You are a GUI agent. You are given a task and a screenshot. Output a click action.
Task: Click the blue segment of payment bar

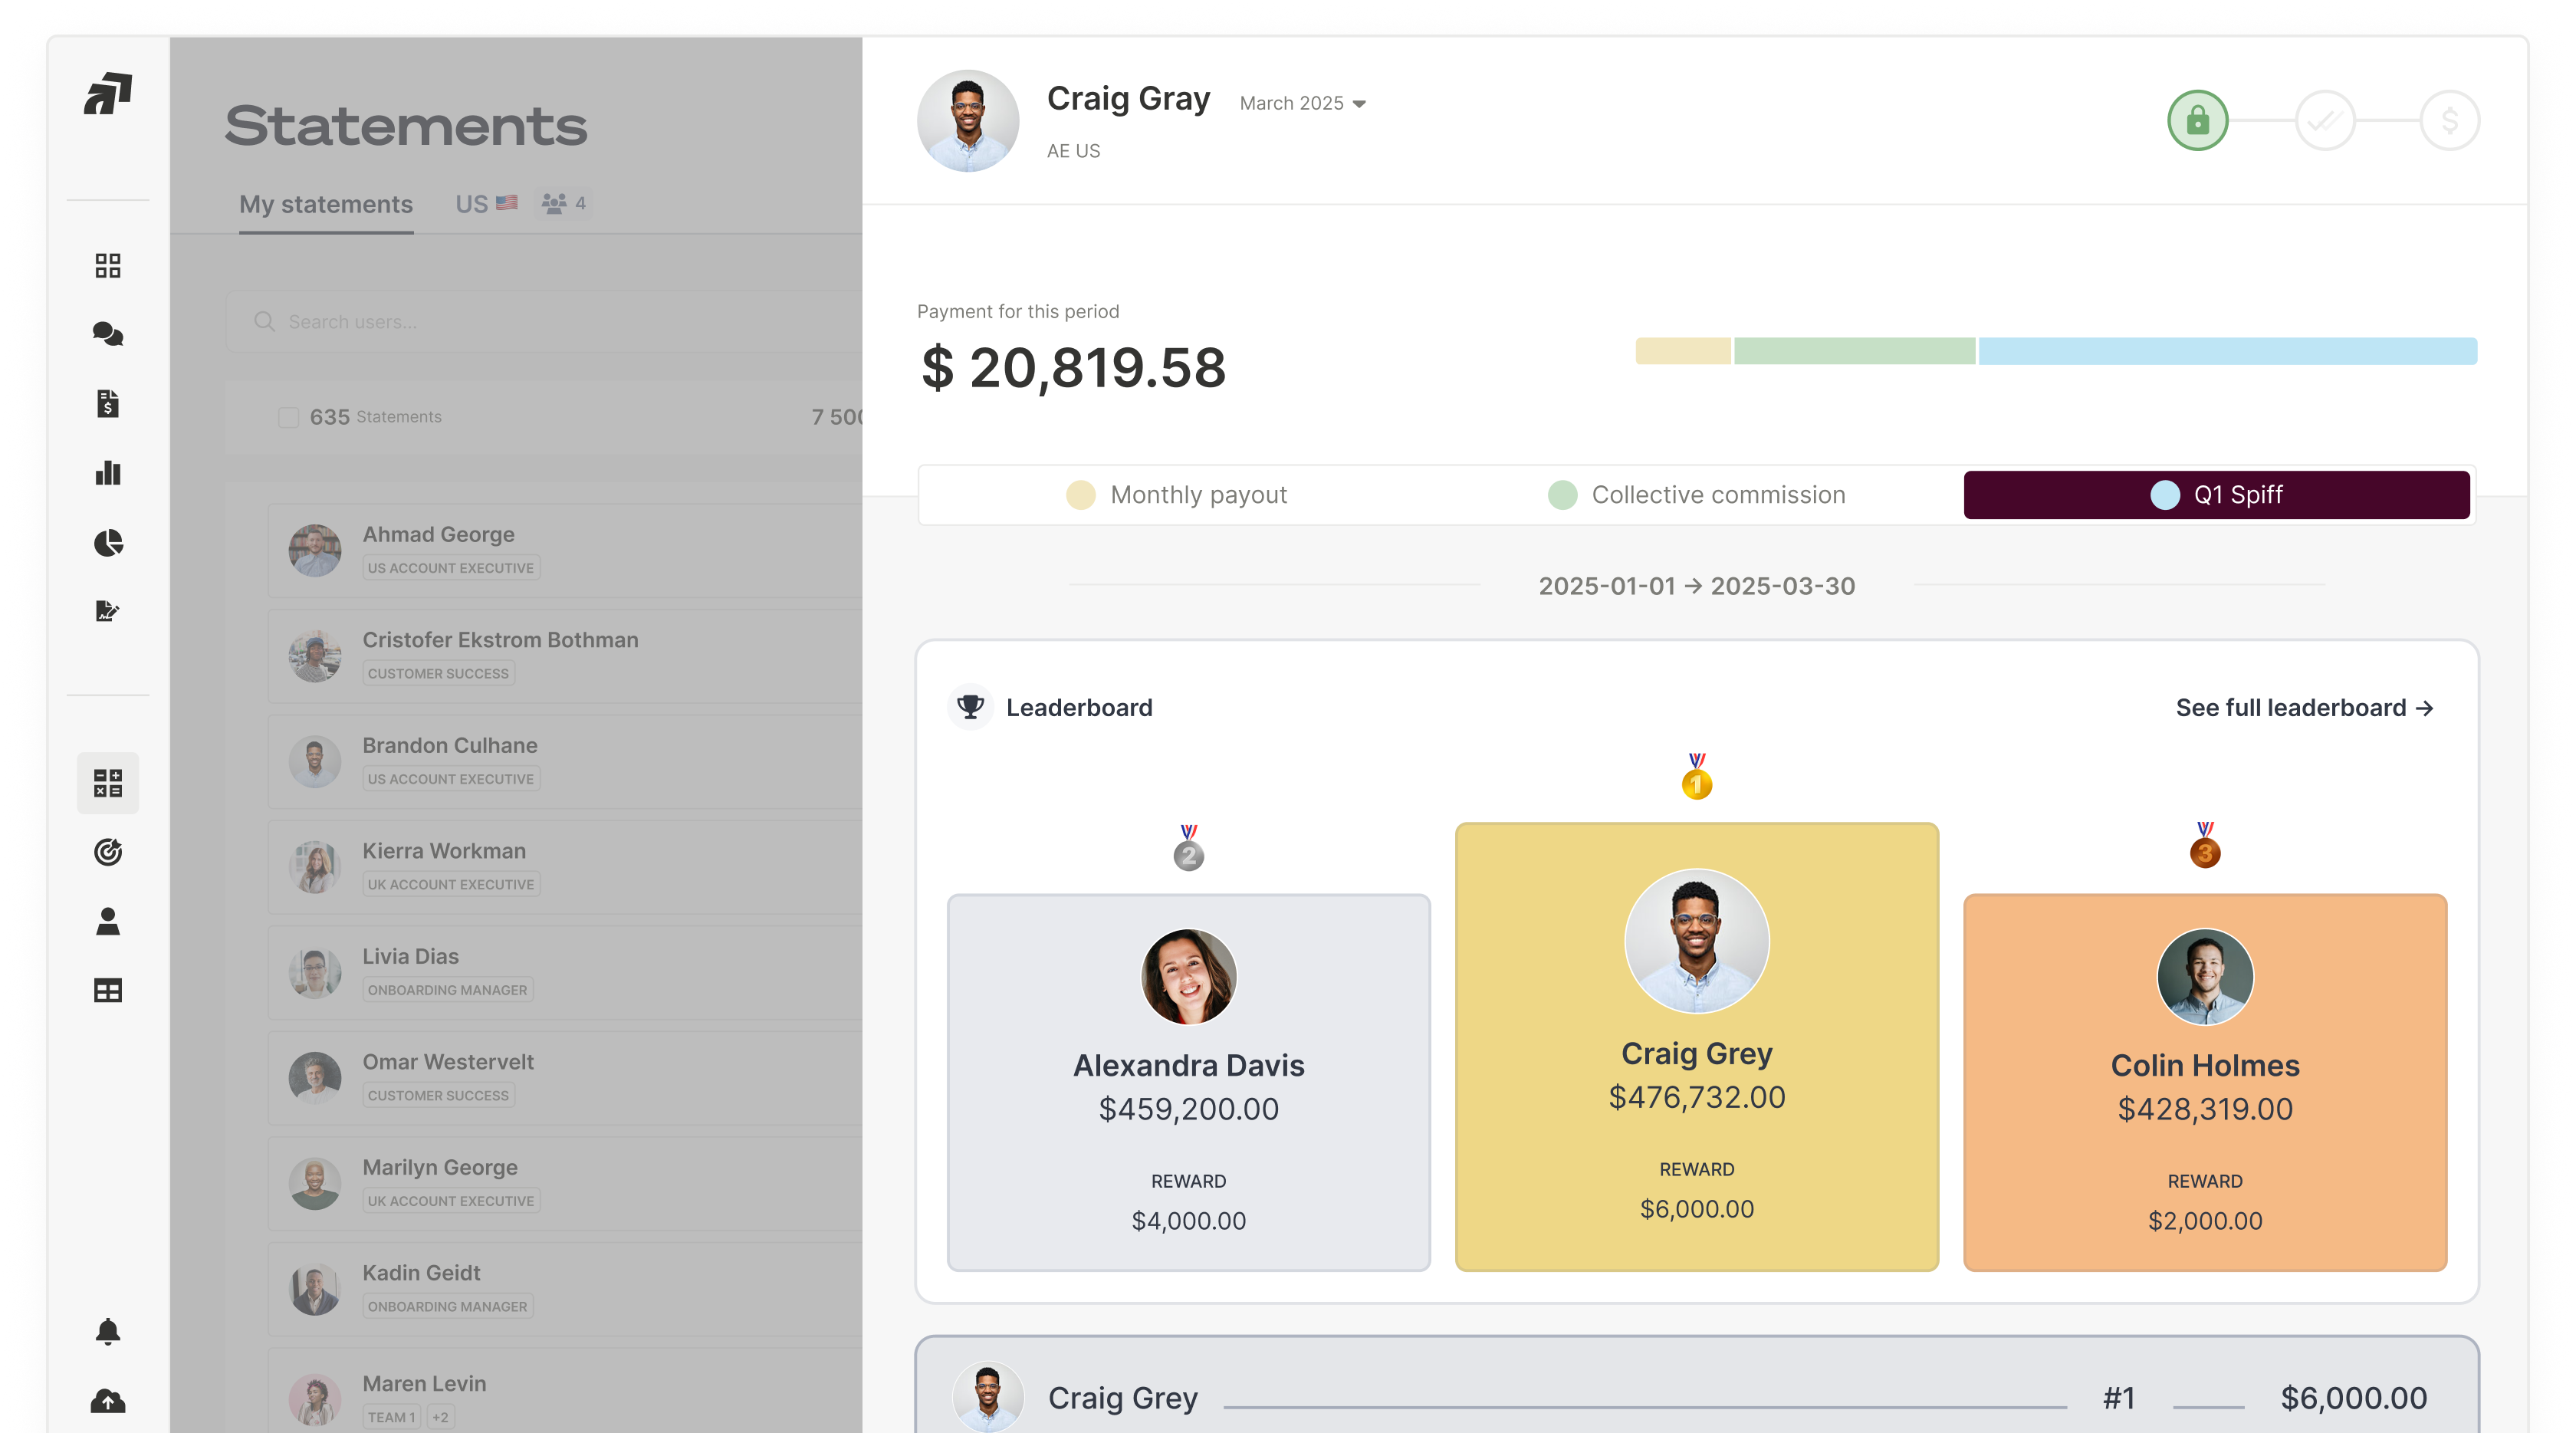(2227, 351)
